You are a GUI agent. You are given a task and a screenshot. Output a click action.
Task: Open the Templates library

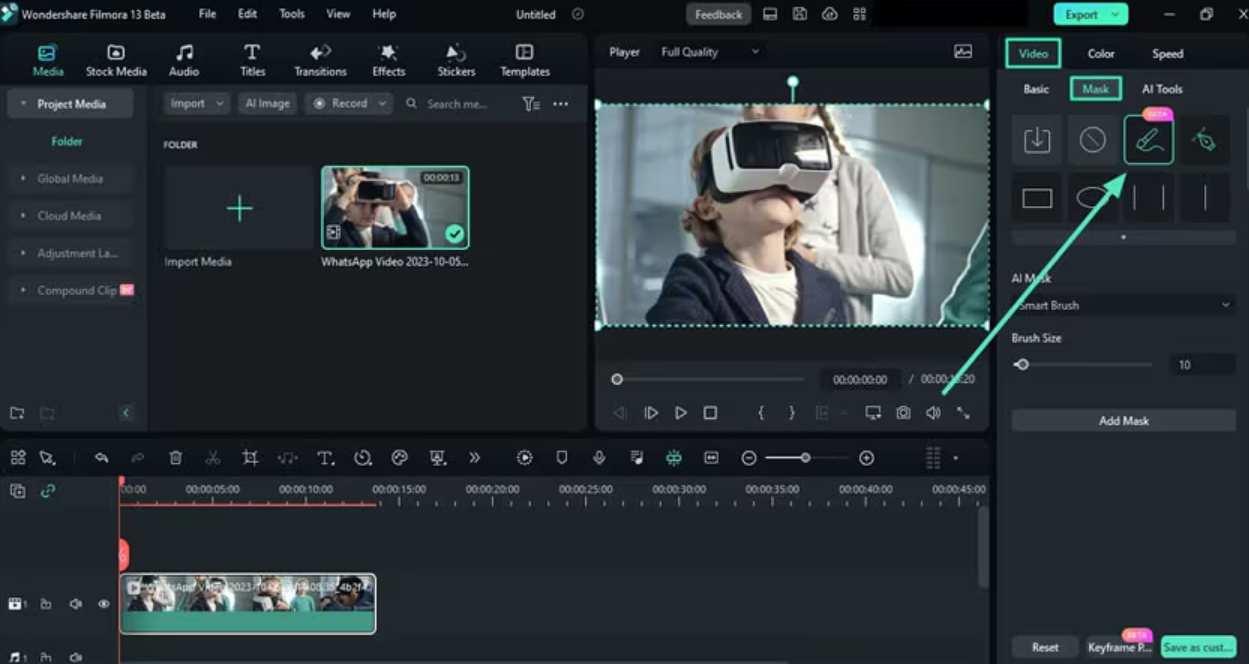pyautogui.click(x=525, y=60)
